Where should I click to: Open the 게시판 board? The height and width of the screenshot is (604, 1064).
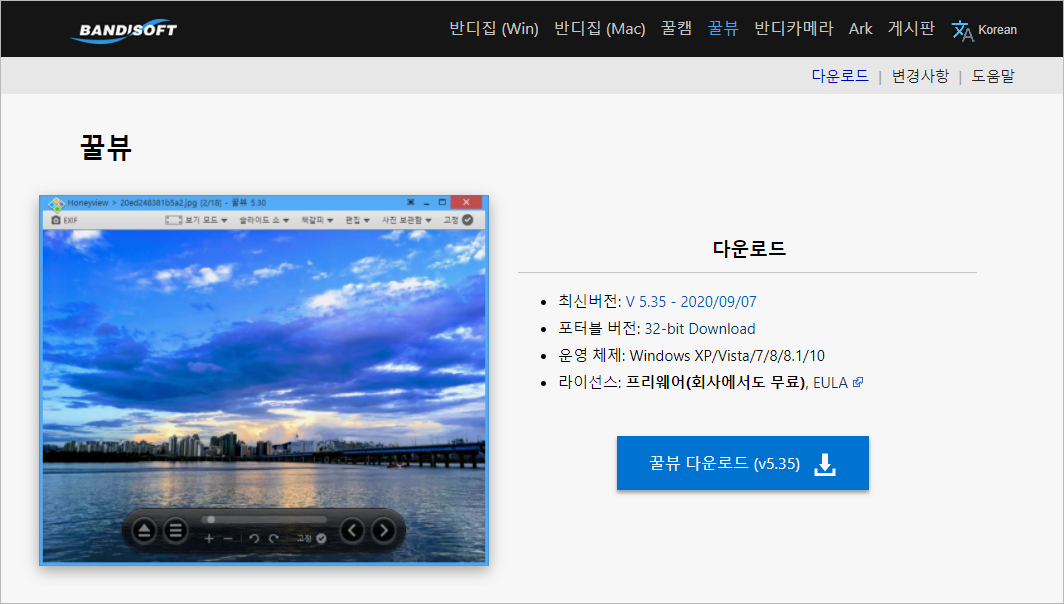911,29
